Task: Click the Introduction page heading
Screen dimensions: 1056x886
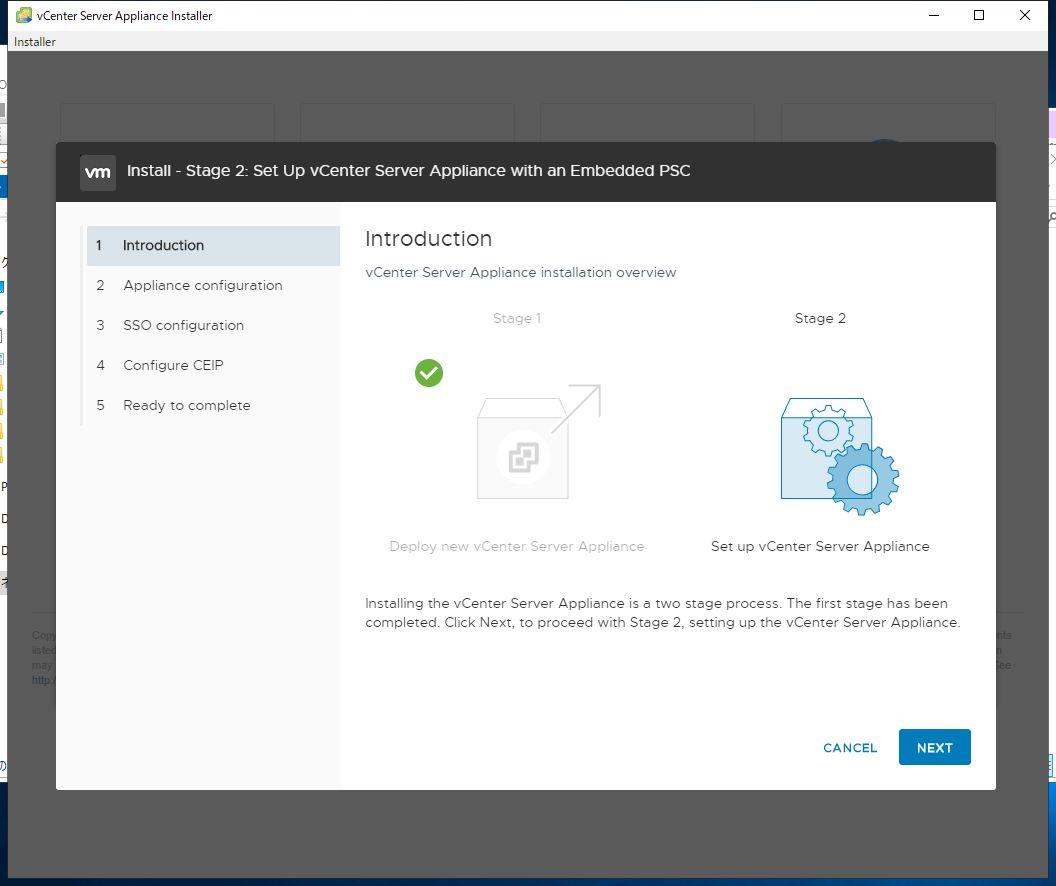Action: coord(428,238)
